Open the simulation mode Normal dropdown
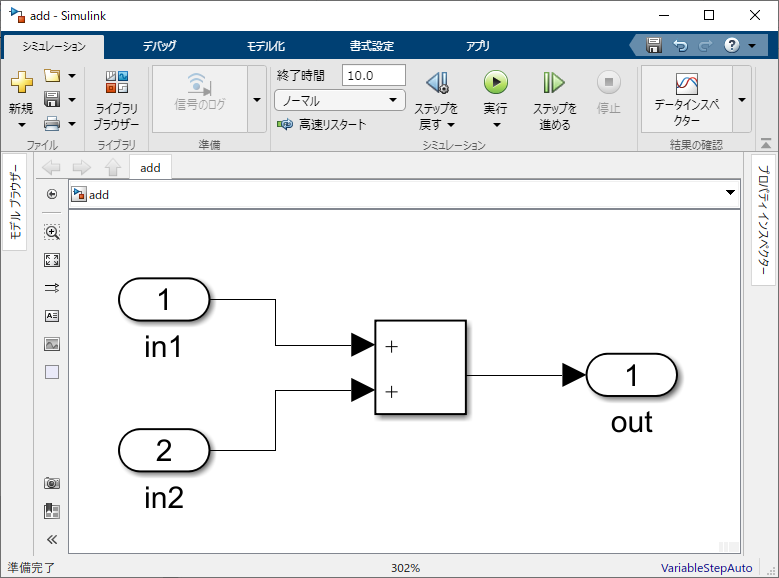Viewport: 779px width, 578px height. tap(340, 100)
